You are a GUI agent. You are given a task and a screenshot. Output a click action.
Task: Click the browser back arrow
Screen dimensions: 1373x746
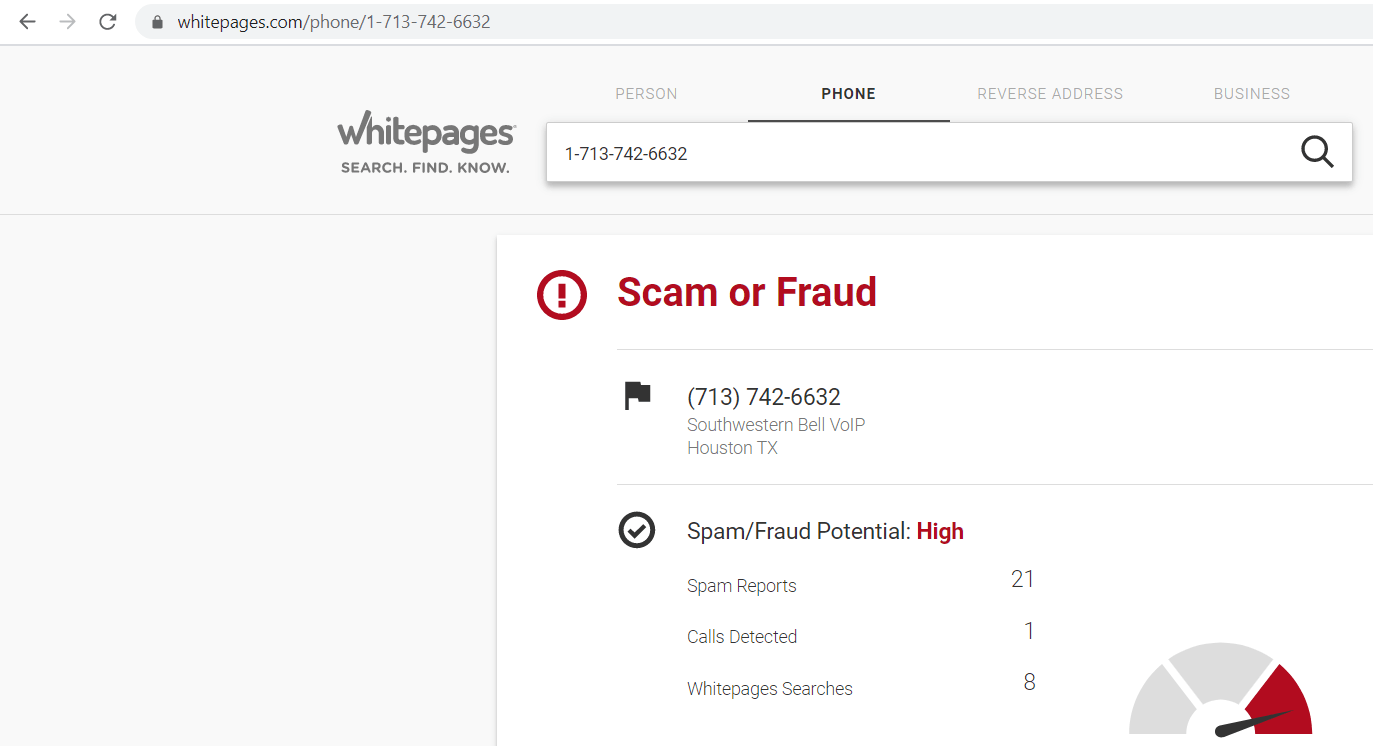tap(27, 21)
